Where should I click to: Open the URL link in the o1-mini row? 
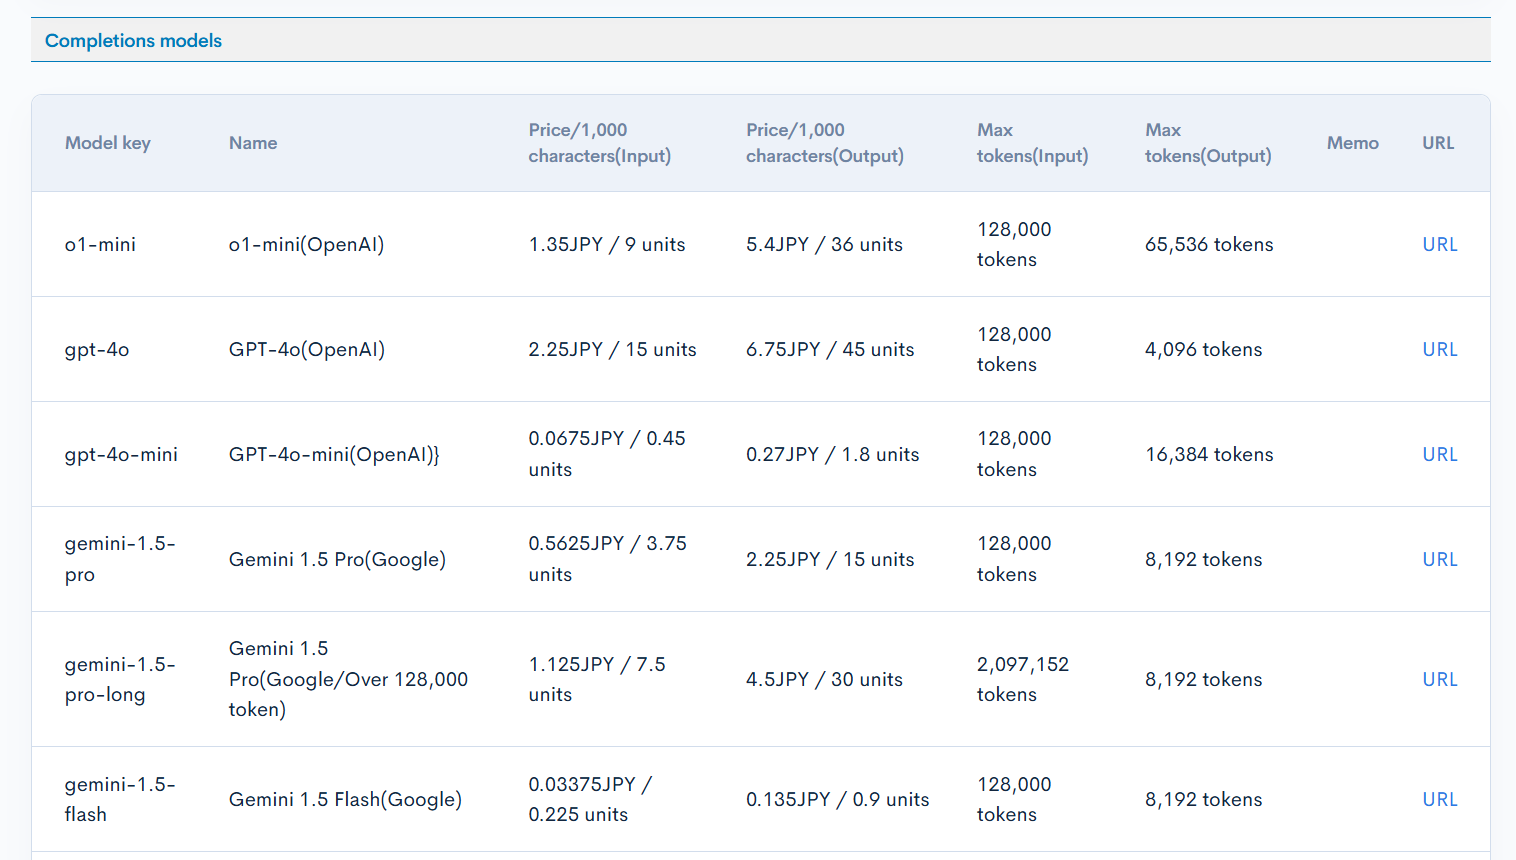[x=1439, y=244]
